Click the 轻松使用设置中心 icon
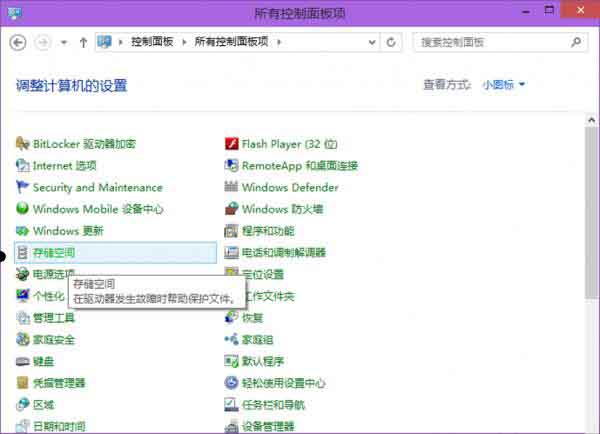 click(232, 383)
